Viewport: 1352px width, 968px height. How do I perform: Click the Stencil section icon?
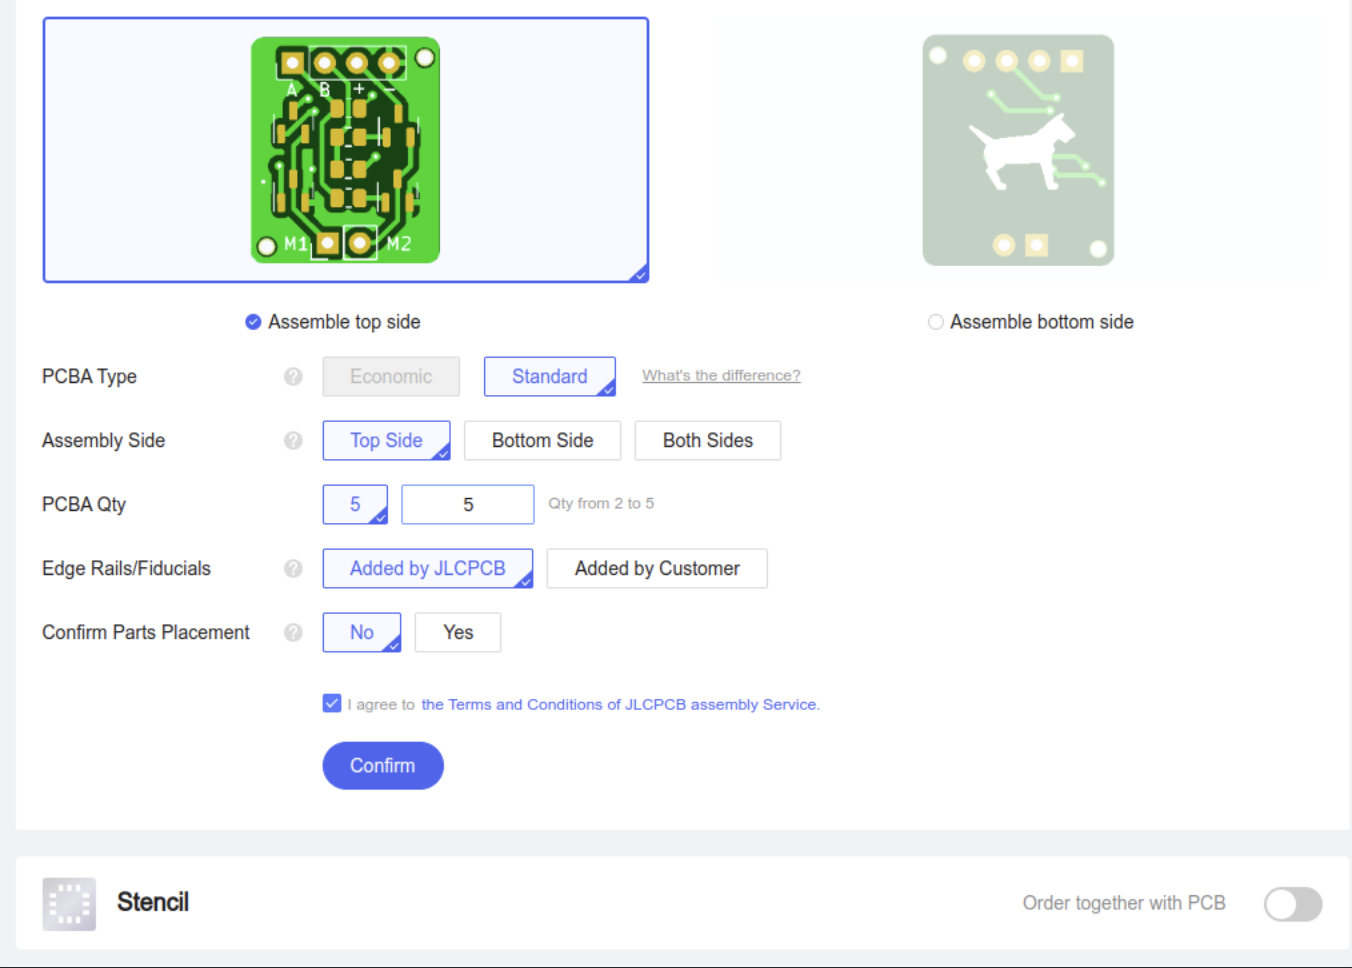pos(68,903)
